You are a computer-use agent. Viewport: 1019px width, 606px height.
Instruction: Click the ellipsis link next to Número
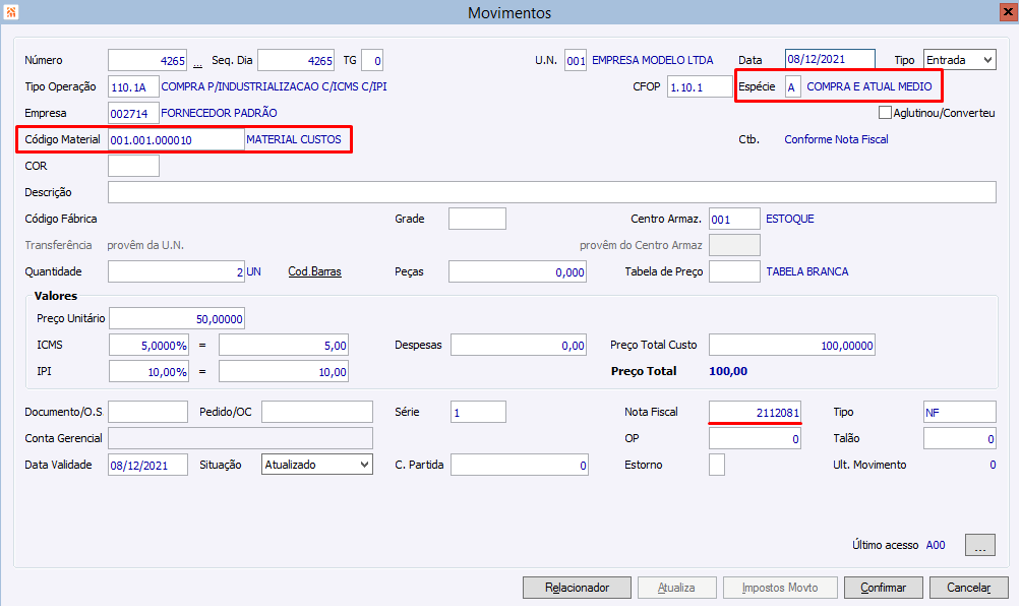pos(198,63)
